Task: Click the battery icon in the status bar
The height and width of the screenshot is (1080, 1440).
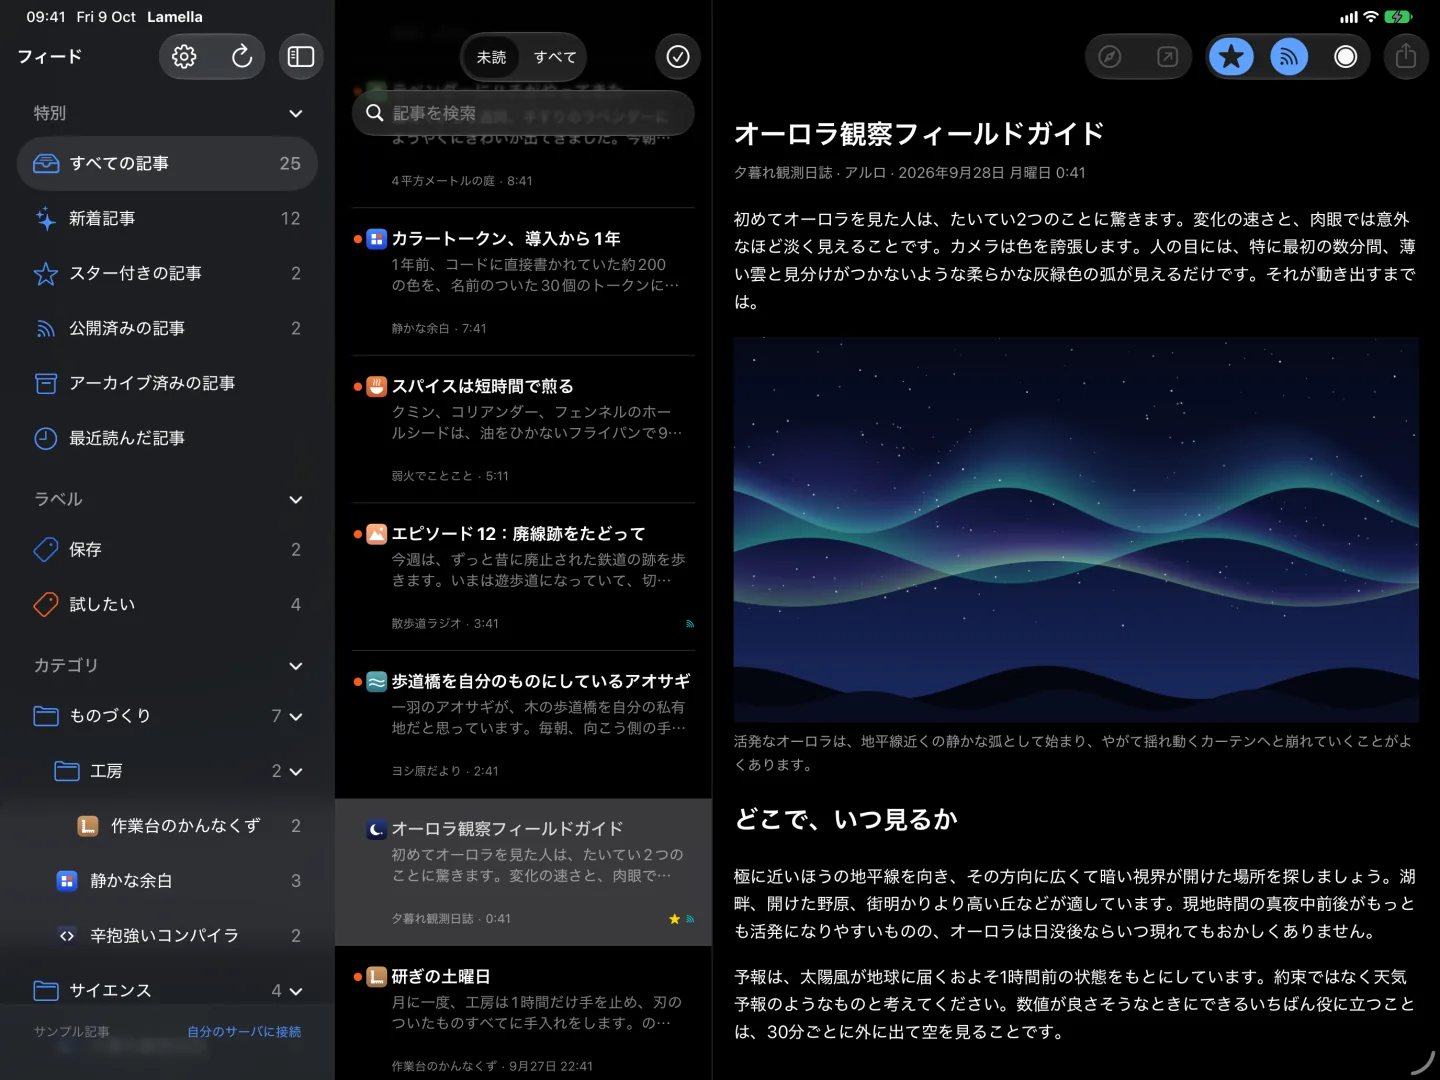Action: 1398,17
